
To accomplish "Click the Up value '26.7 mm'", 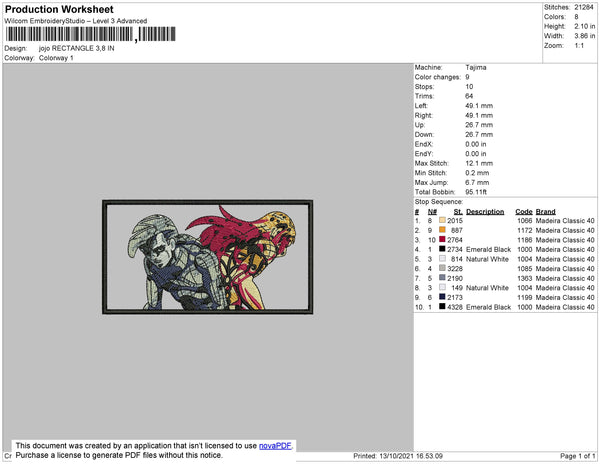I will (479, 125).
